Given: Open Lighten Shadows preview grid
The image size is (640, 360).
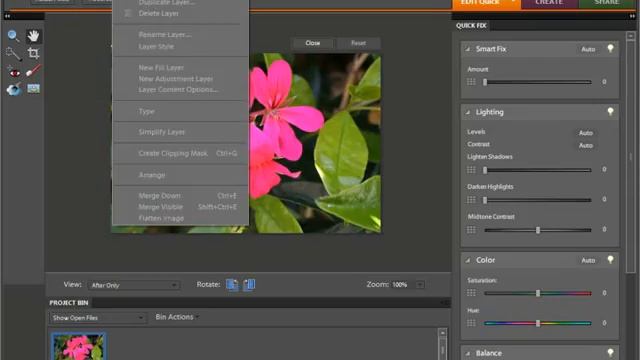Looking at the screenshot, I should 471,170.
